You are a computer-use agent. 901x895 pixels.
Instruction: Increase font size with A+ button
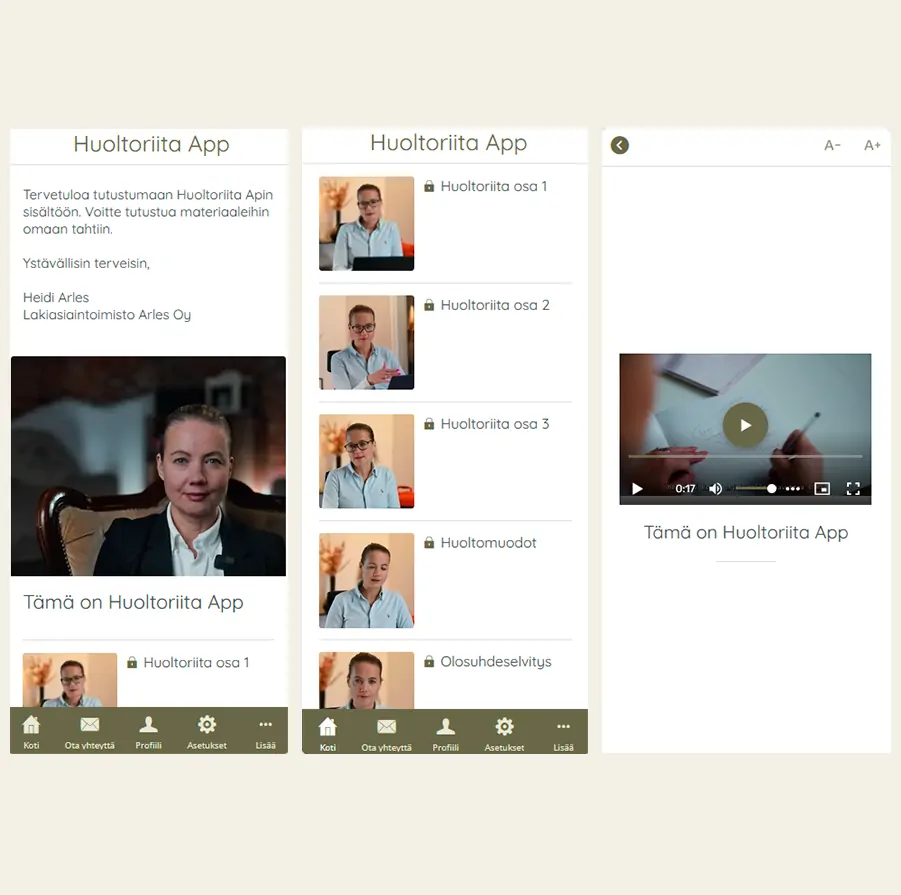tap(872, 145)
